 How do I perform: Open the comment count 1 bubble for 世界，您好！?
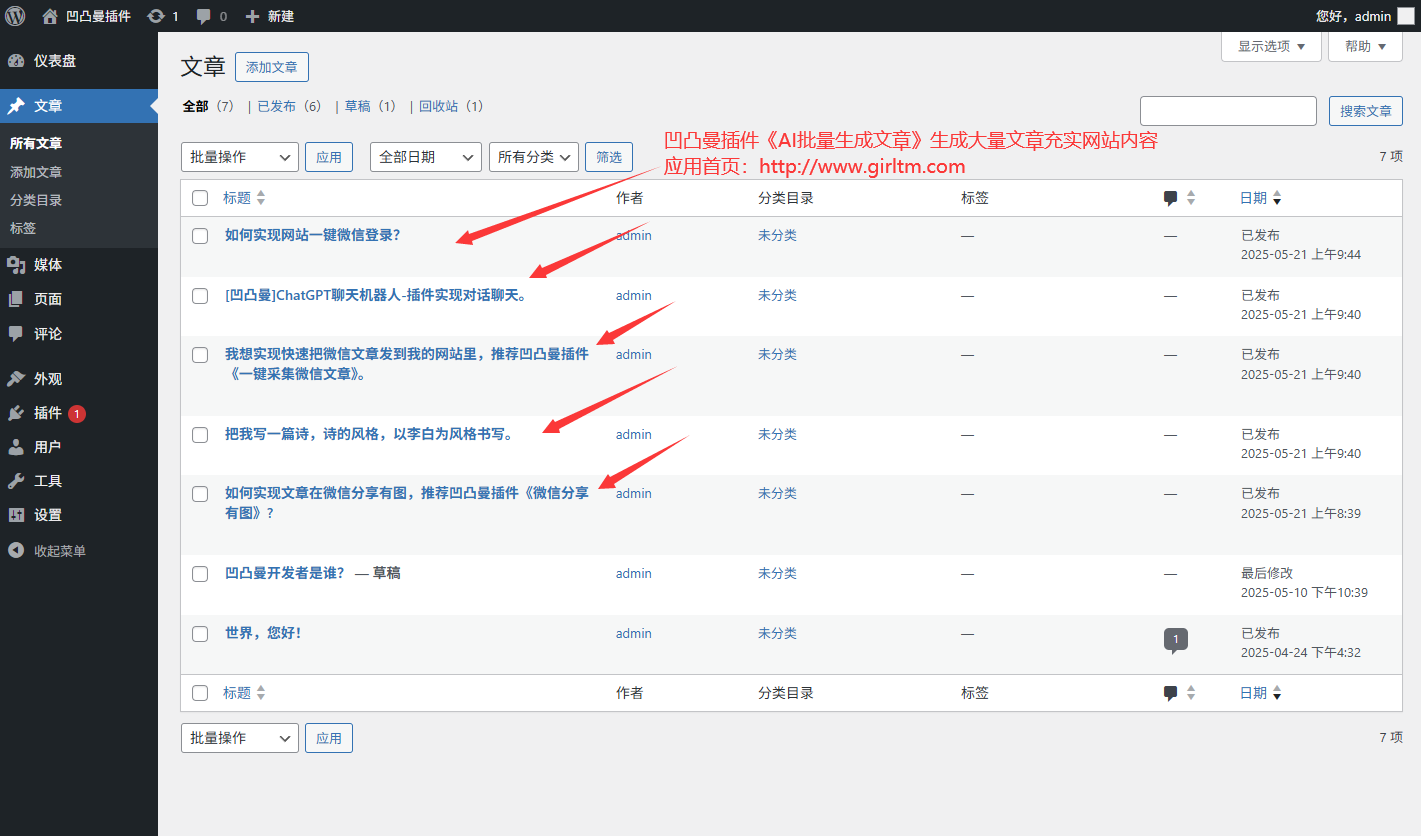coord(1176,640)
